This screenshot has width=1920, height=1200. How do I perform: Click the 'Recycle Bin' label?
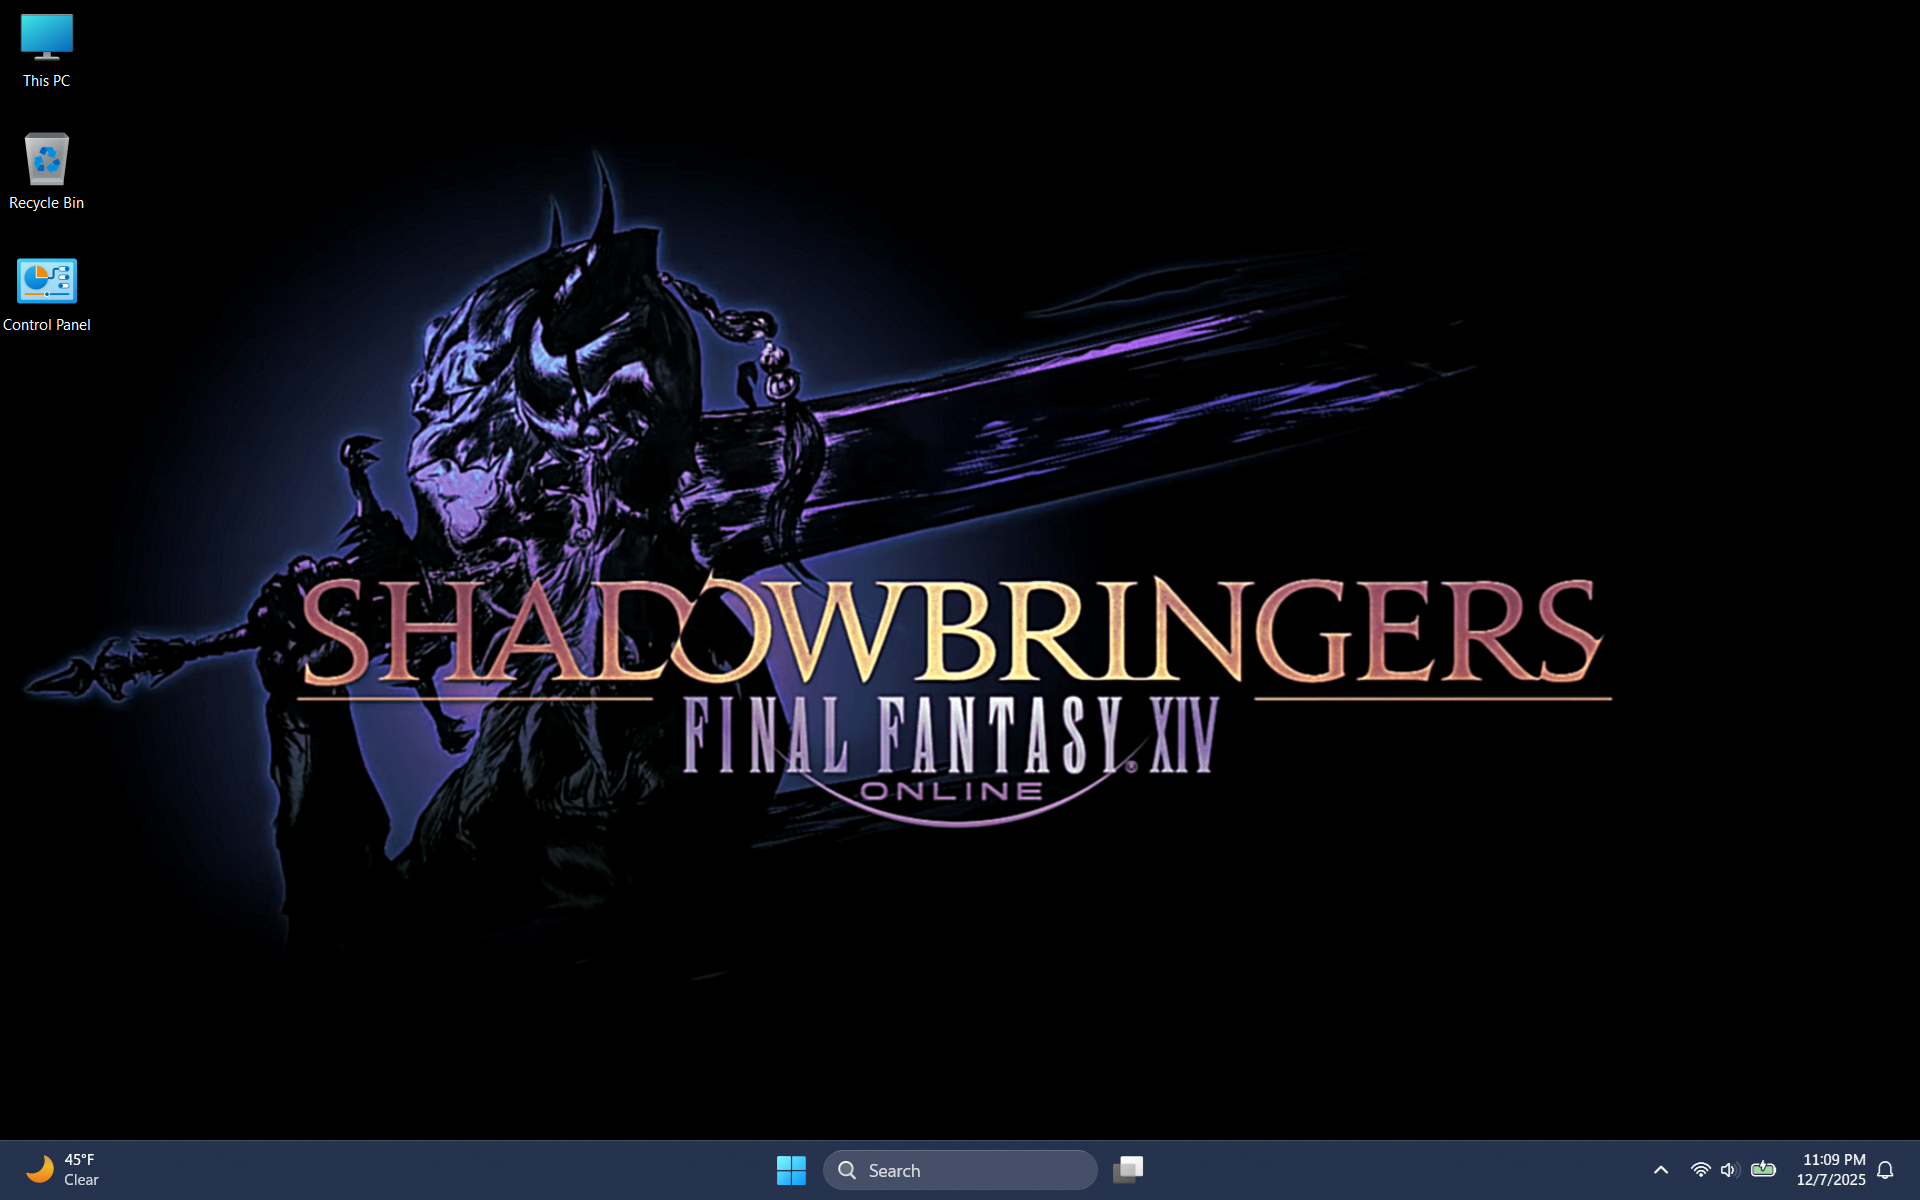click(46, 202)
